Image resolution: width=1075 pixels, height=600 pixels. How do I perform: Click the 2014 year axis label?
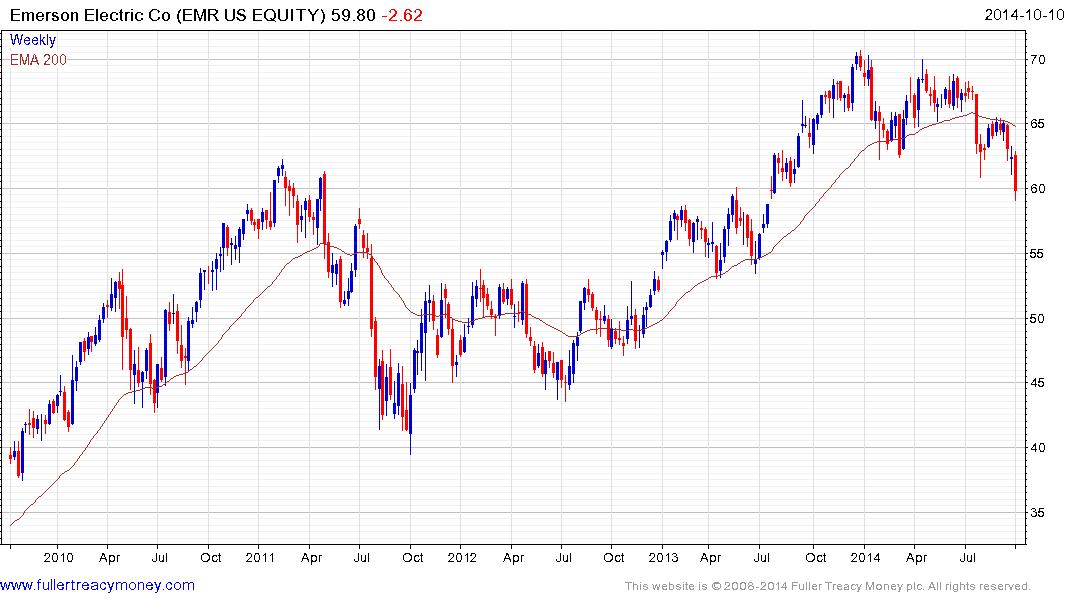pos(865,557)
